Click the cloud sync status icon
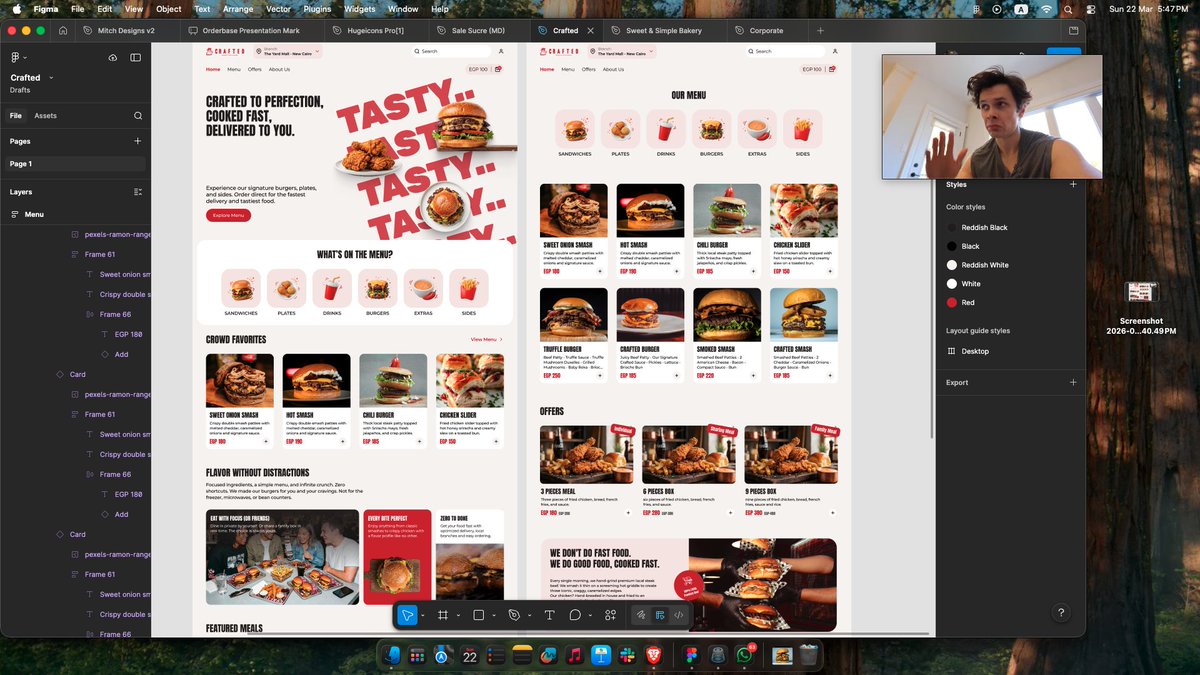Viewport: 1200px width, 675px height. coord(113,58)
